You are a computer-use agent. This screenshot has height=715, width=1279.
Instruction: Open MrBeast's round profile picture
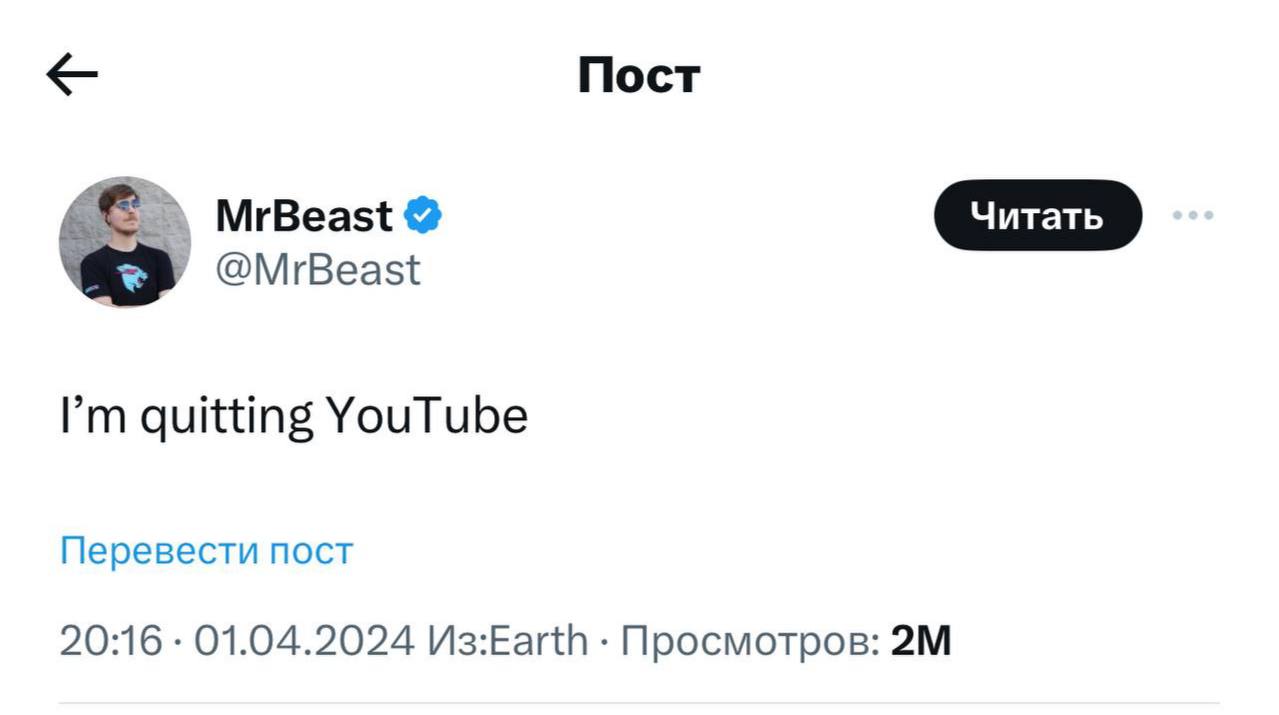(124, 241)
